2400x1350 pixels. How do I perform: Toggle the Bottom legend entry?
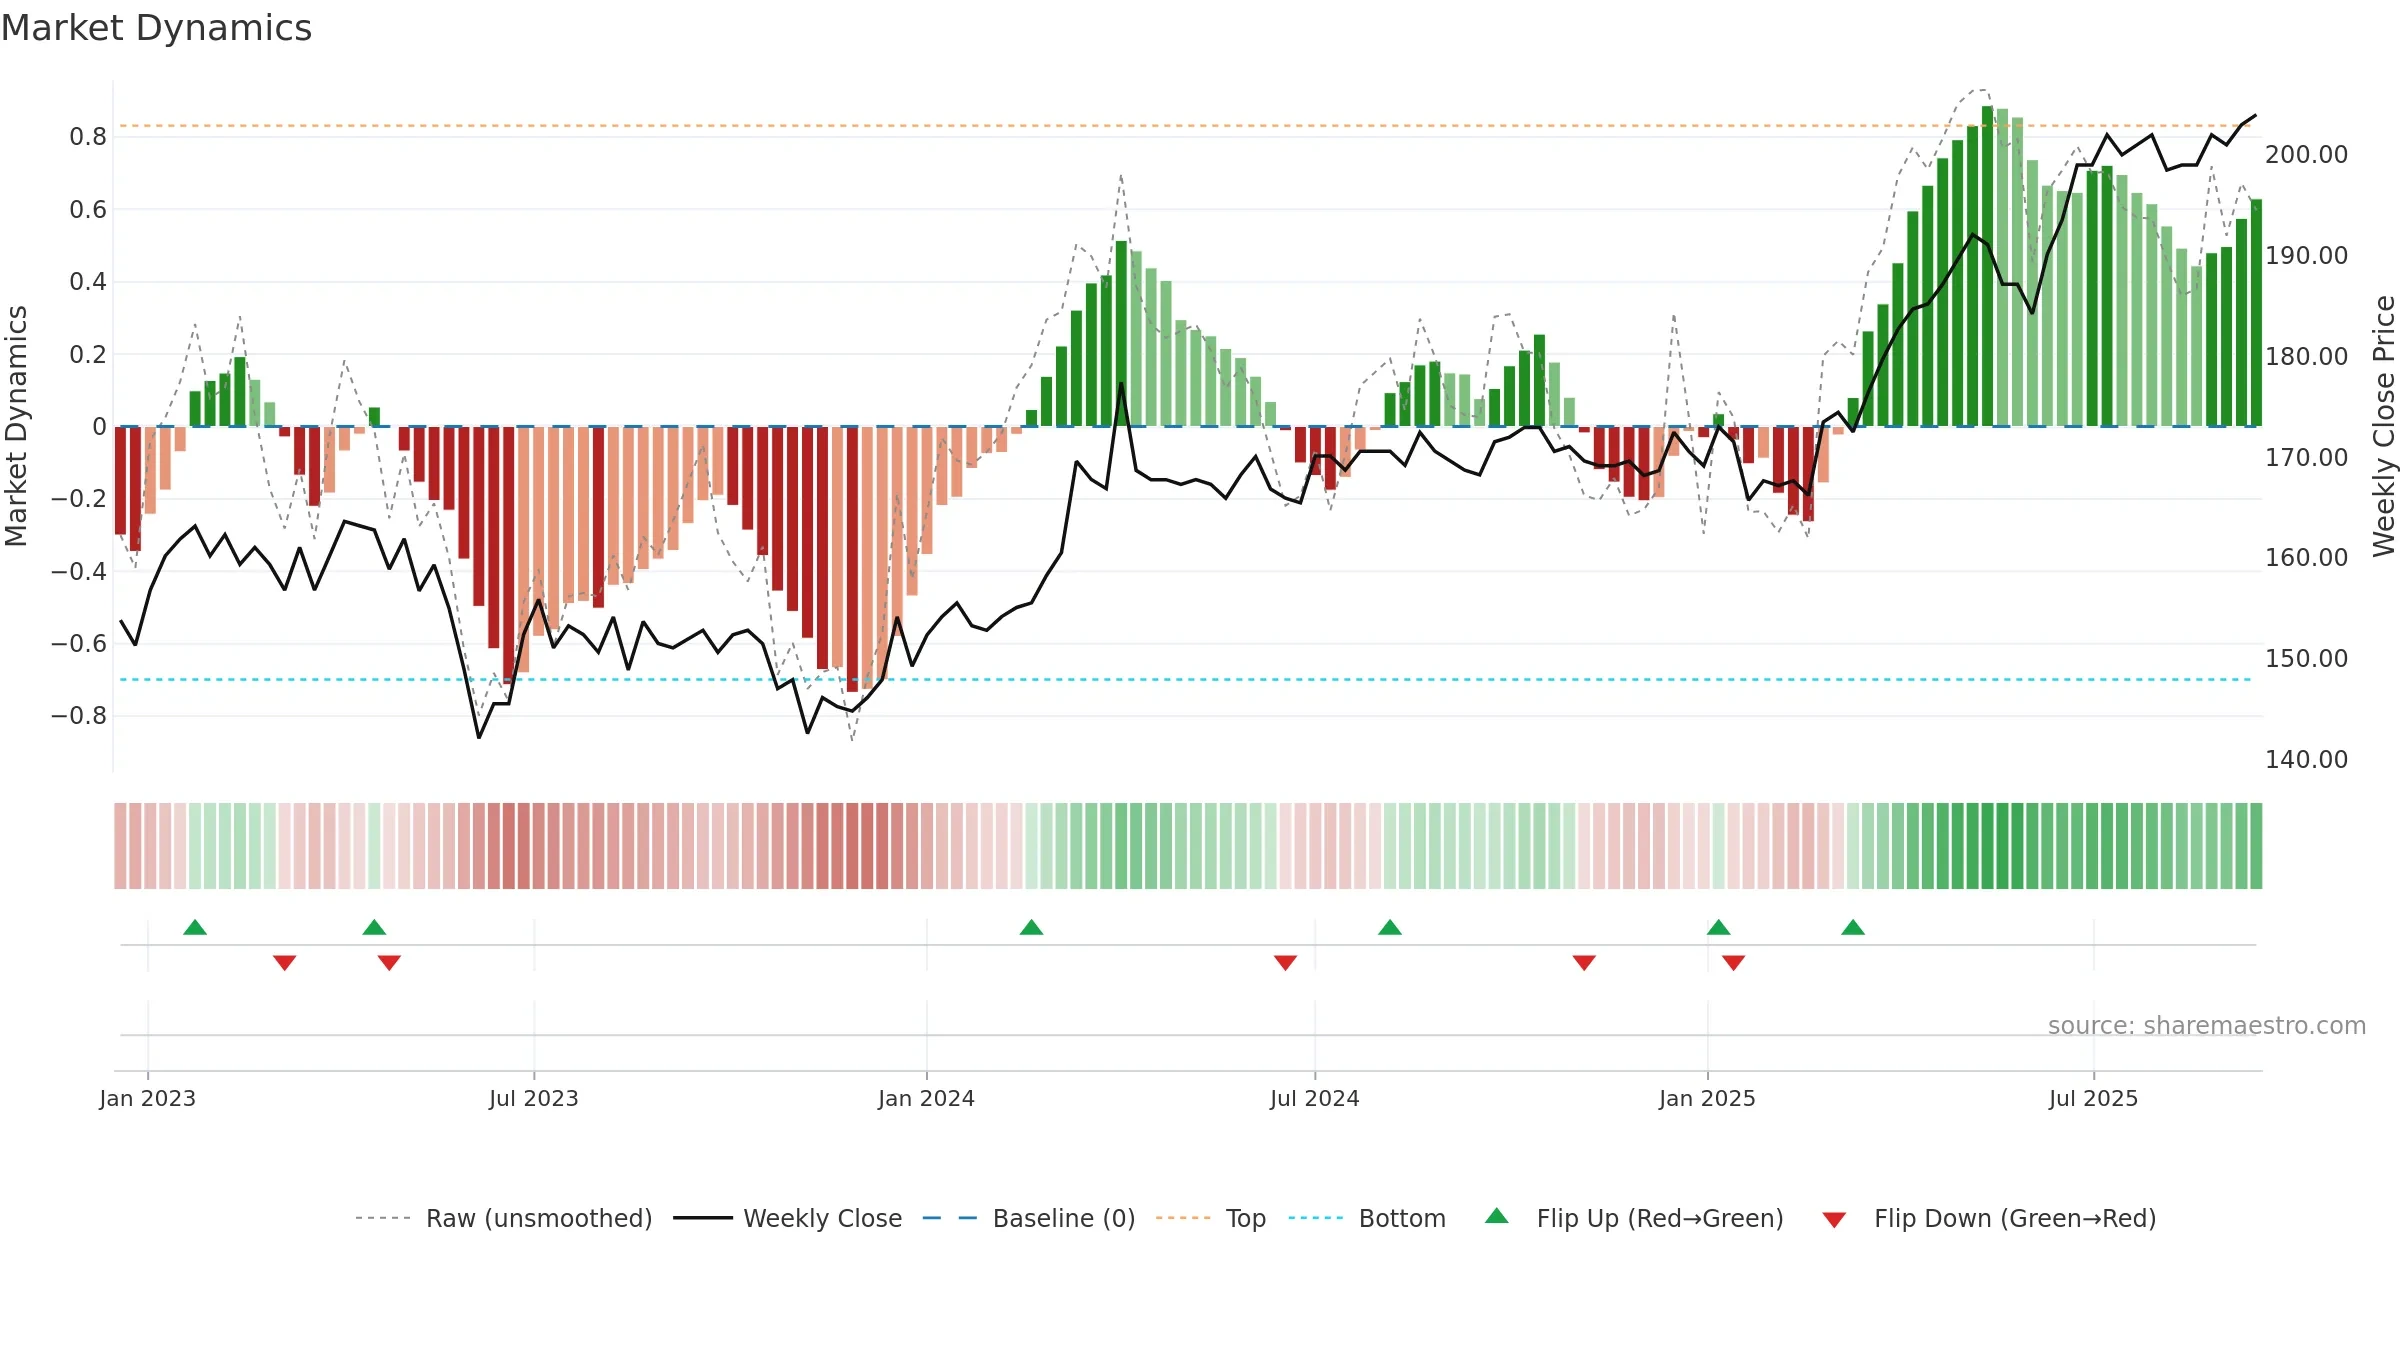[1367, 1218]
